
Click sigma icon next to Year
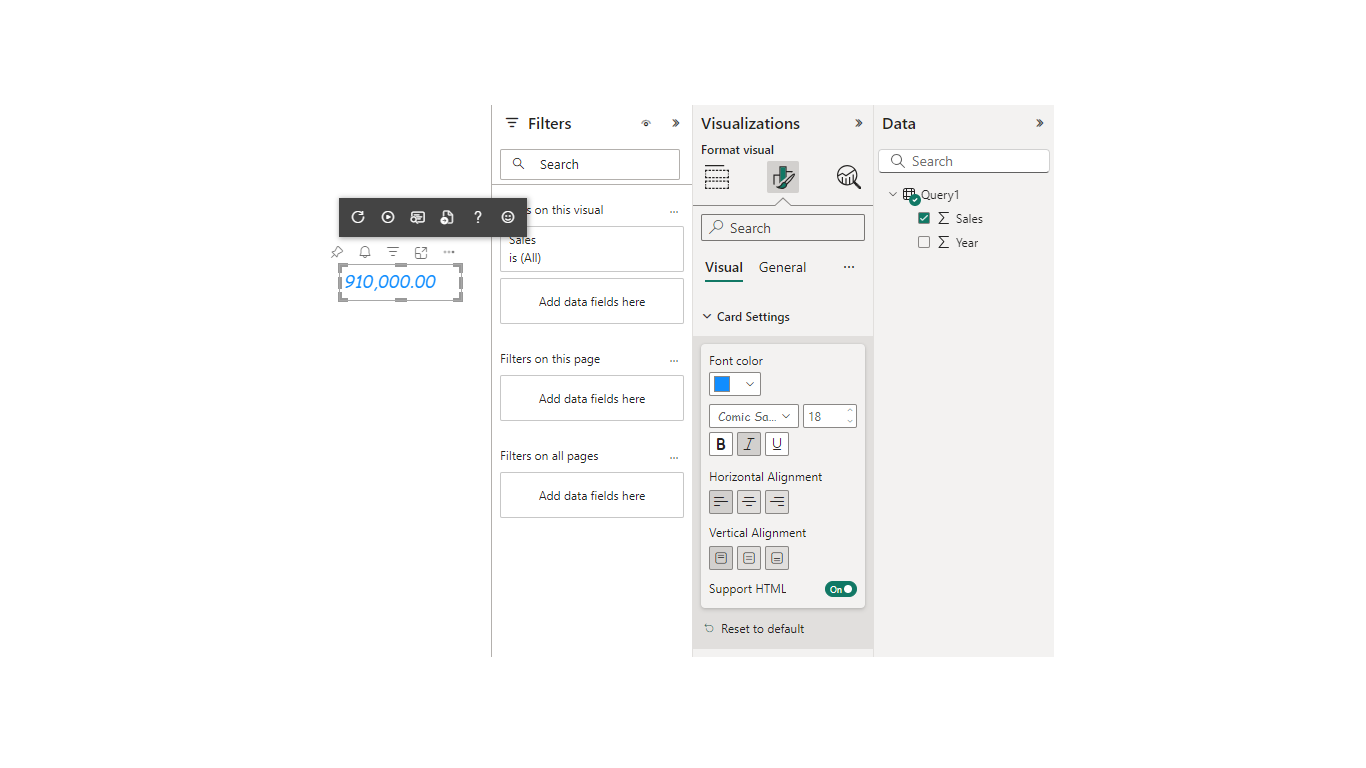click(x=943, y=242)
